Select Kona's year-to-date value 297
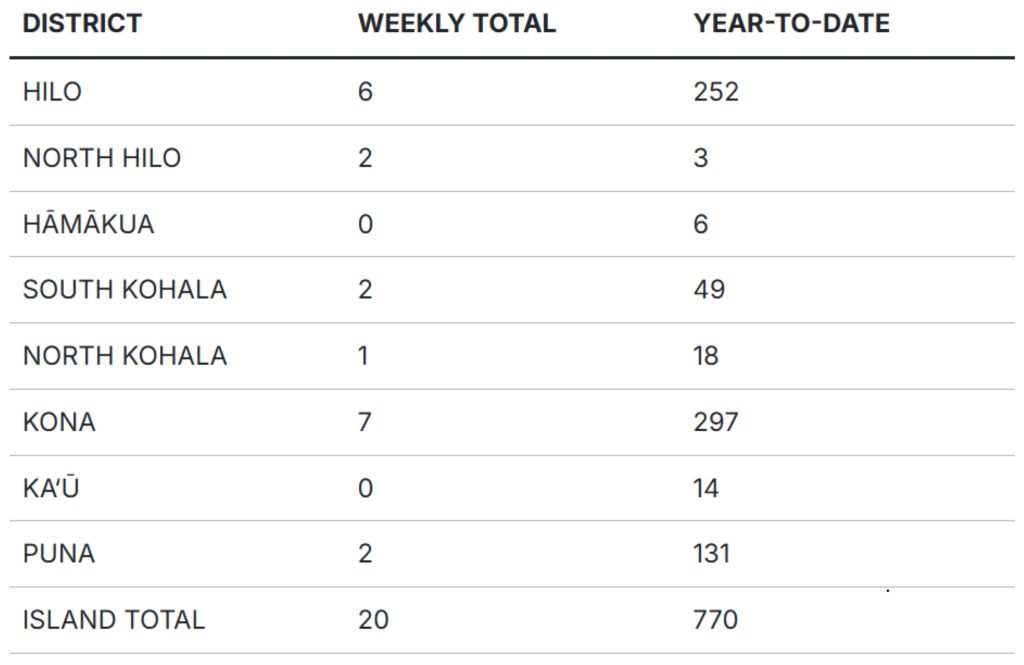The height and width of the screenshot is (665, 1024). click(716, 422)
